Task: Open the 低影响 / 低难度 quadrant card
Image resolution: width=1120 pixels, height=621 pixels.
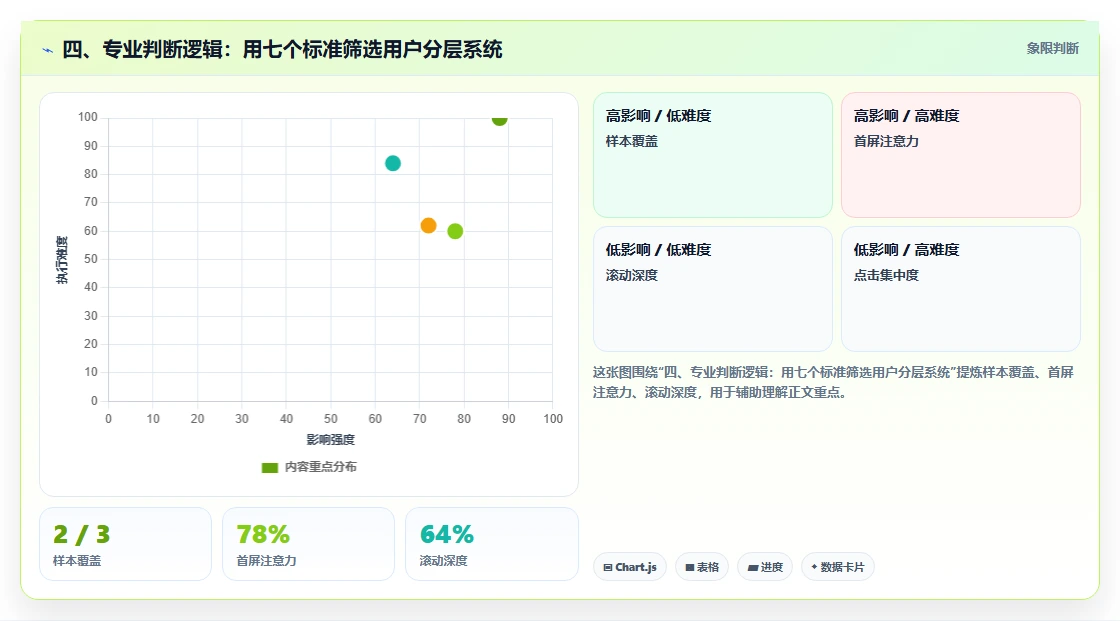Action: click(713, 289)
